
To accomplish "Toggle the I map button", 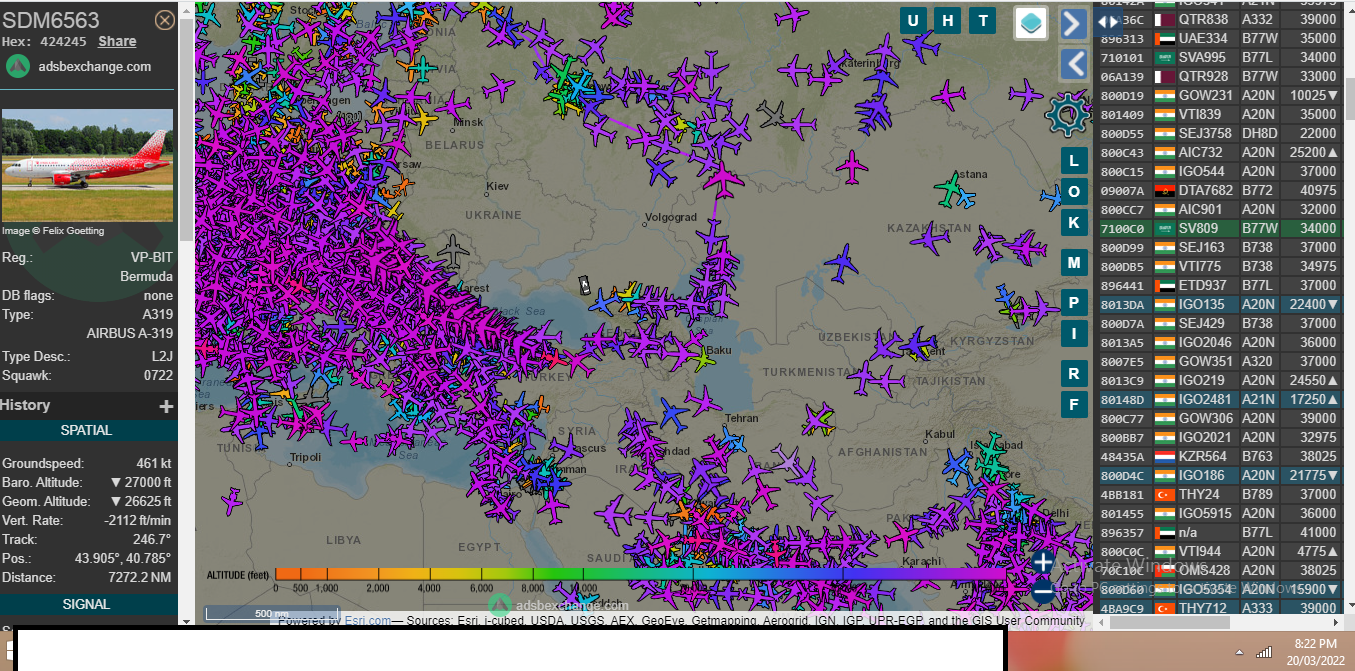I will click(x=1074, y=333).
